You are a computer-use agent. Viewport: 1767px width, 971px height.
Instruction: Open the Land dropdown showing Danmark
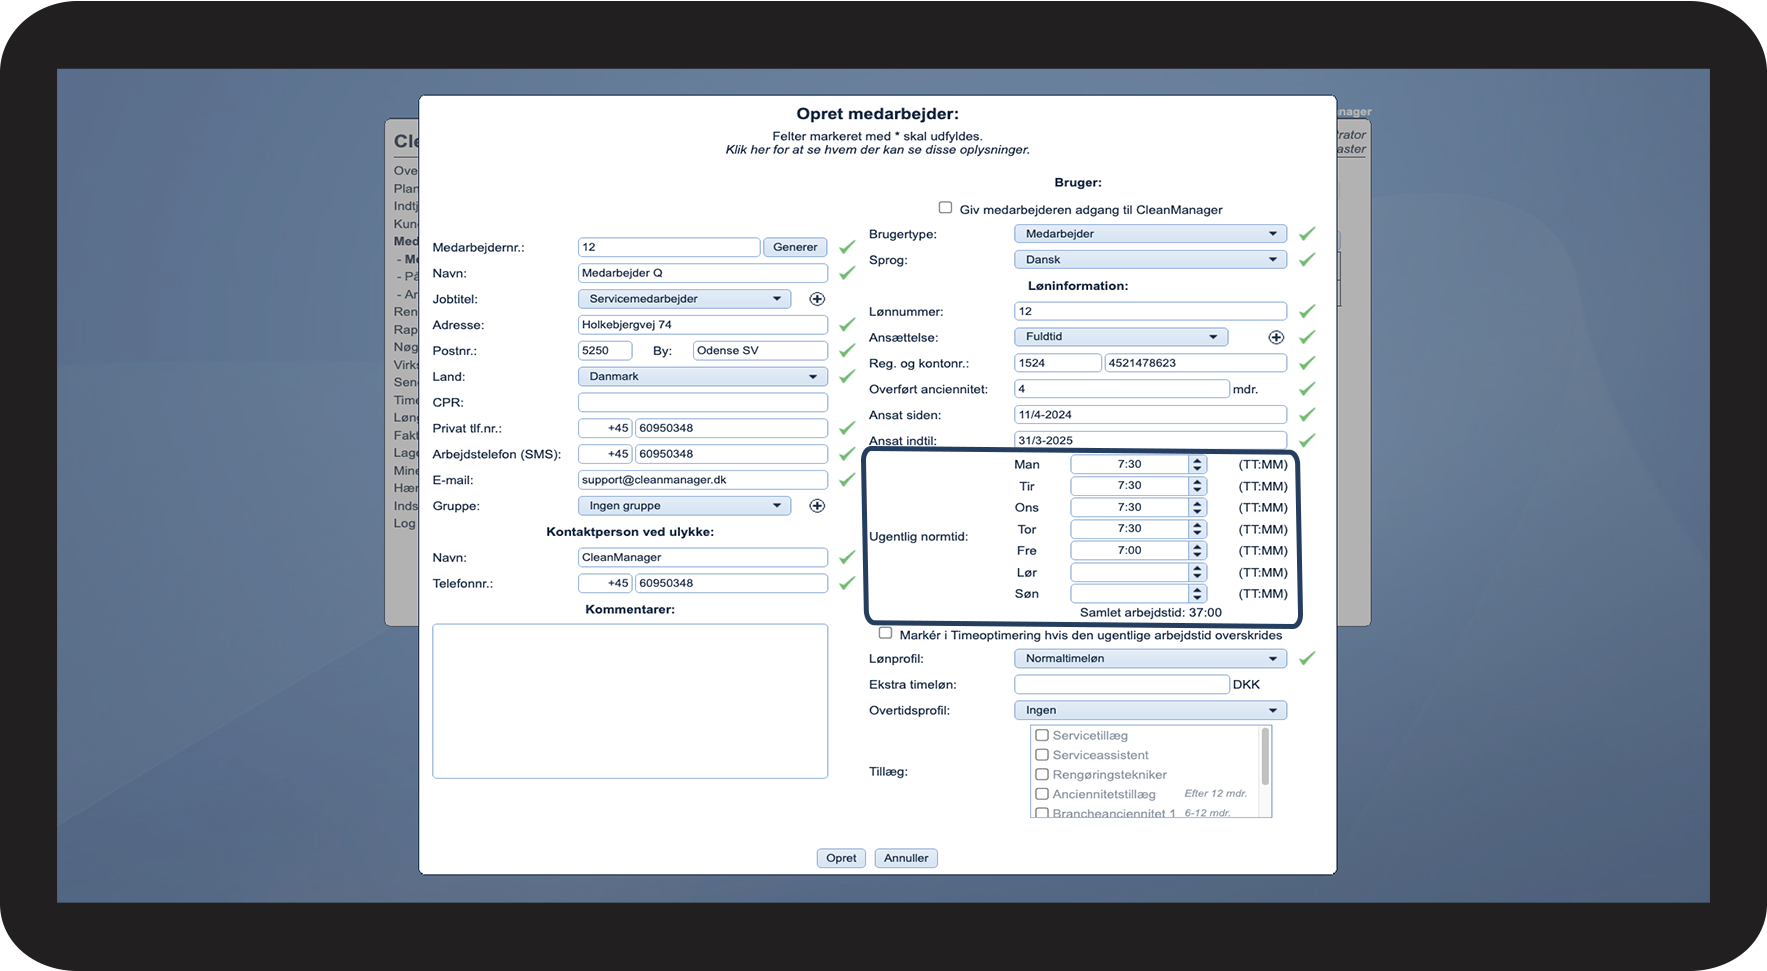coord(702,377)
